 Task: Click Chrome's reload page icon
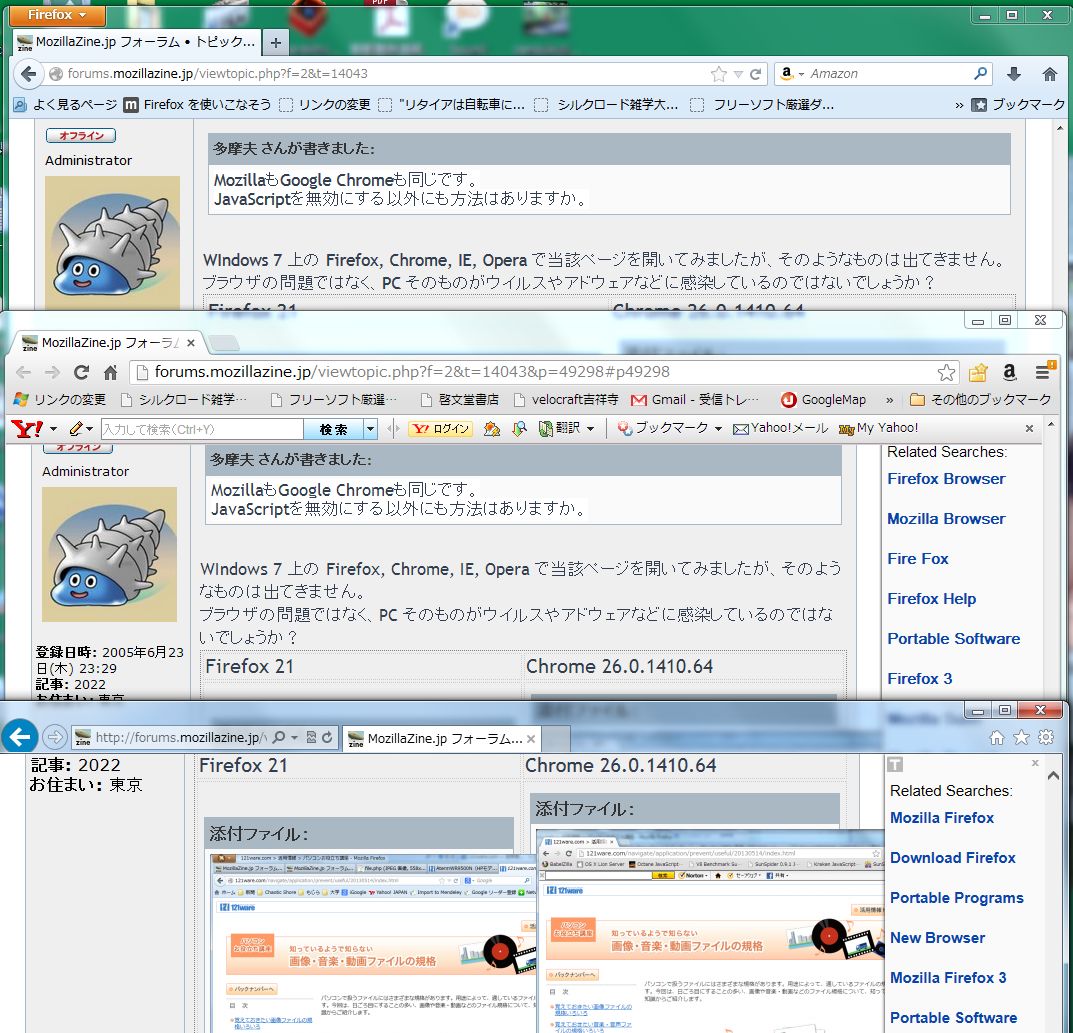[81, 372]
